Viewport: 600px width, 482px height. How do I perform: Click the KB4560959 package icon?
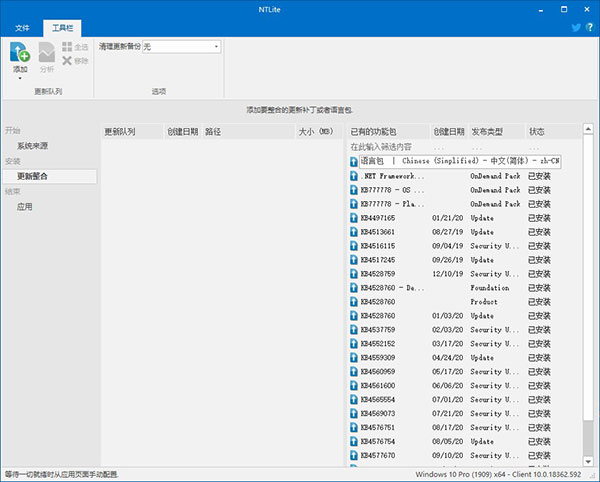(354, 371)
